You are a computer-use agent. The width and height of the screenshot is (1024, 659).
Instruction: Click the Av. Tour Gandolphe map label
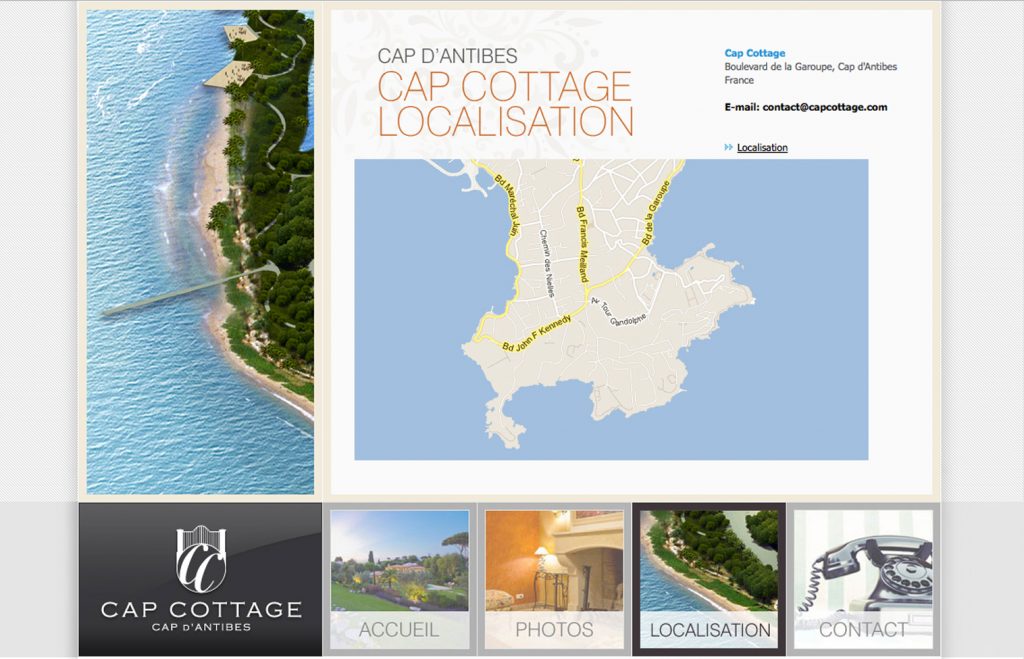click(618, 312)
